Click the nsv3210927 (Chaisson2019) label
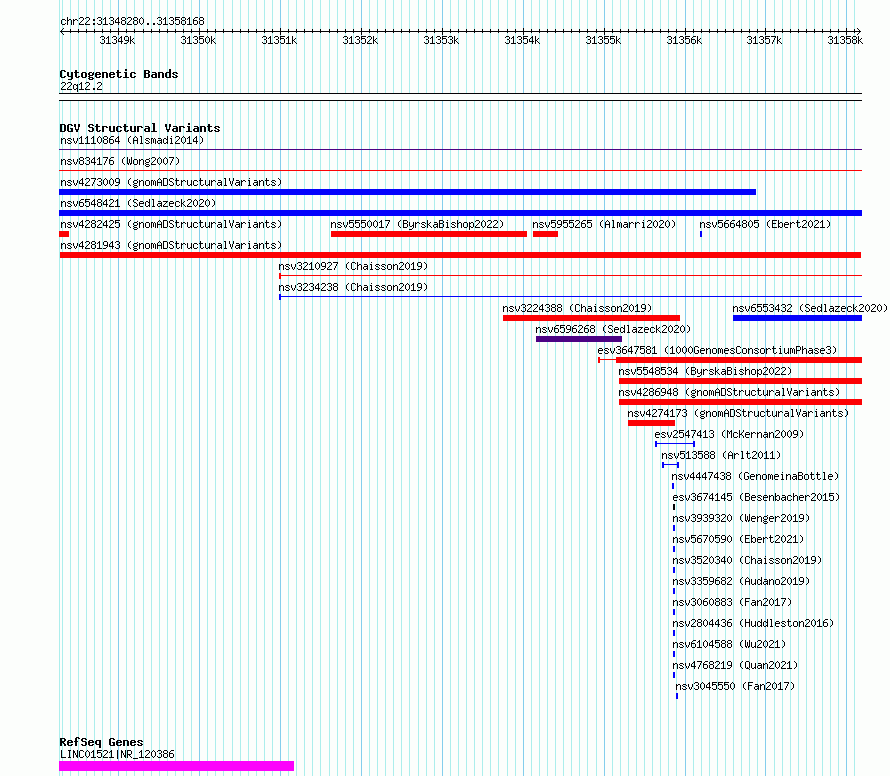 tap(353, 266)
